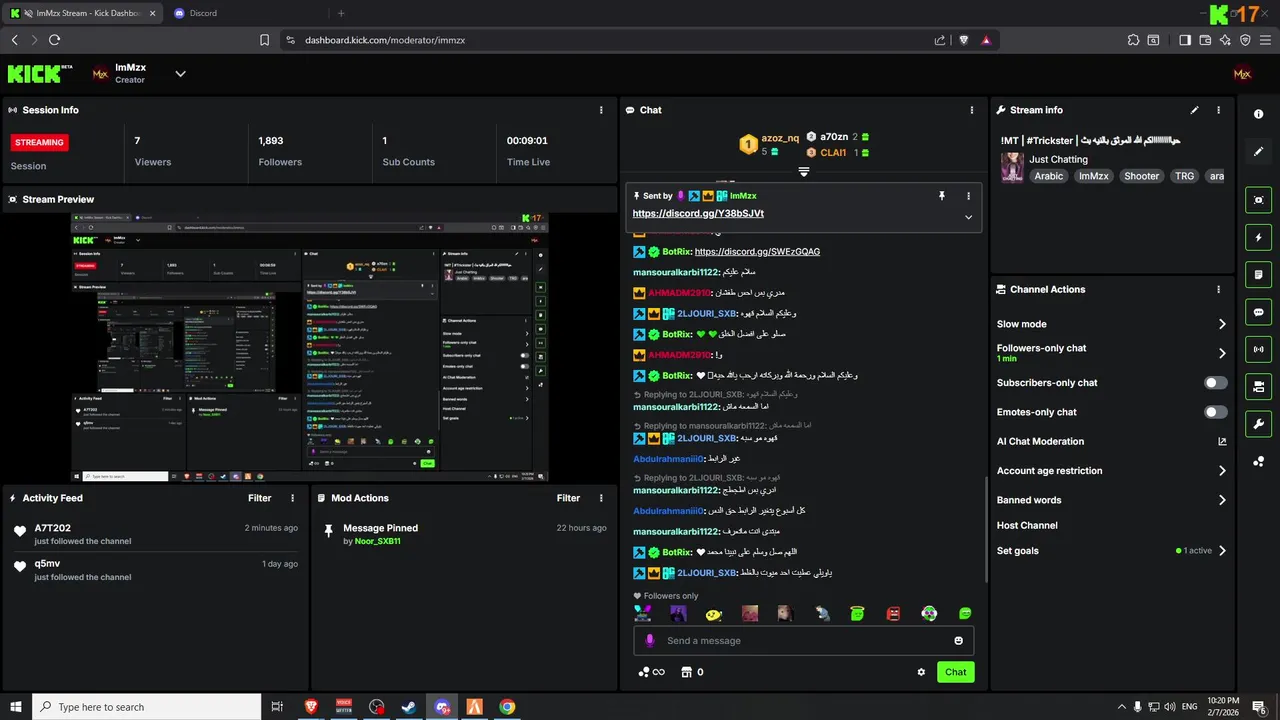The image size is (1280, 720).
Task: Open the ImMzx creator account dropdown
Action: click(x=180, y=73)
